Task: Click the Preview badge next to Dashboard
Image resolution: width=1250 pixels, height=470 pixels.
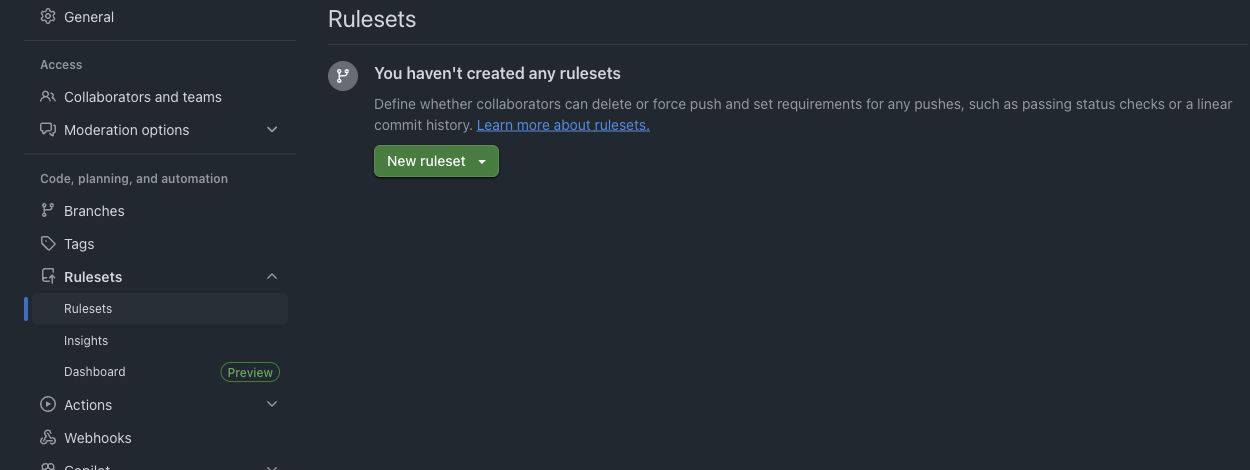Action: (250, 372)
